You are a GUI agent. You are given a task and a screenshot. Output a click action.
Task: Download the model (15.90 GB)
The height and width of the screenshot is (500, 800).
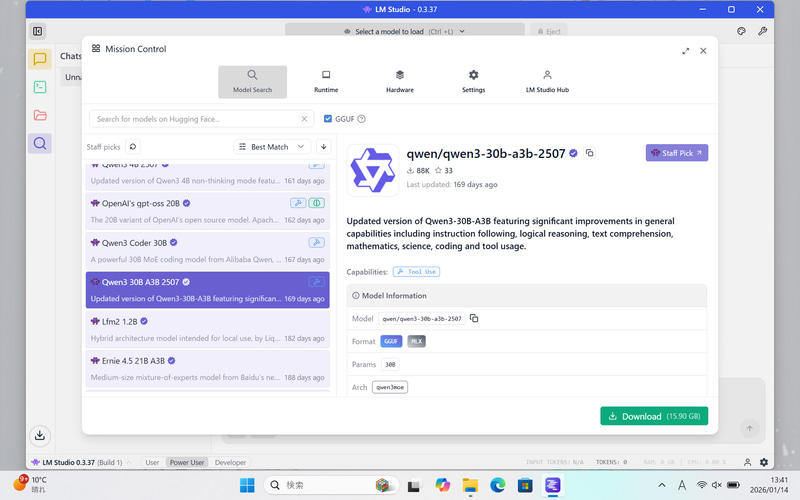pyautogui.click(x=654, y=416)
